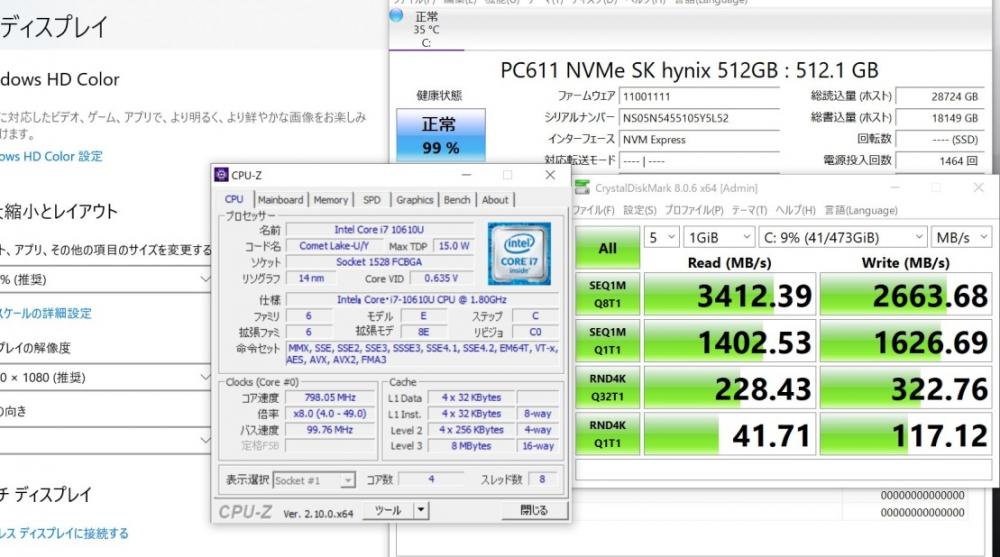Viewport: 1000px width, 557px height.
Task: Click the 正常 99 % health status button
Action: tap(441, 135)
